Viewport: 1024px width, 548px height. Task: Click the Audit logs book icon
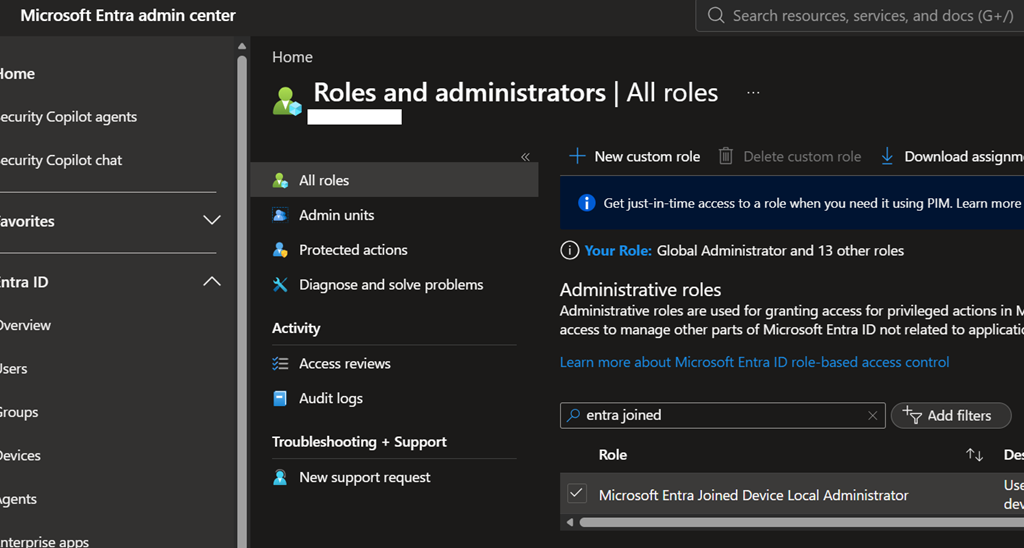point(280,398)
